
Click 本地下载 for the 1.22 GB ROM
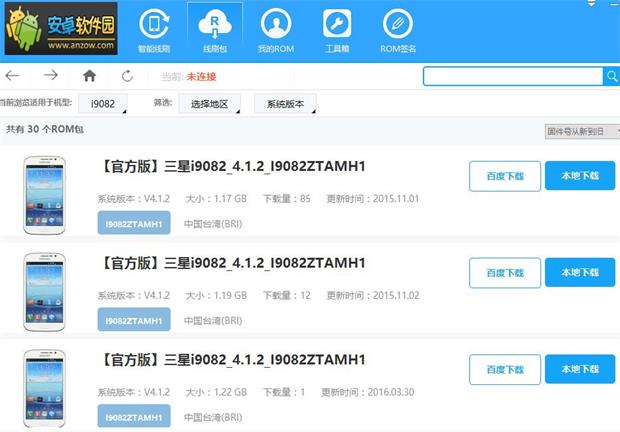point(580,369)
